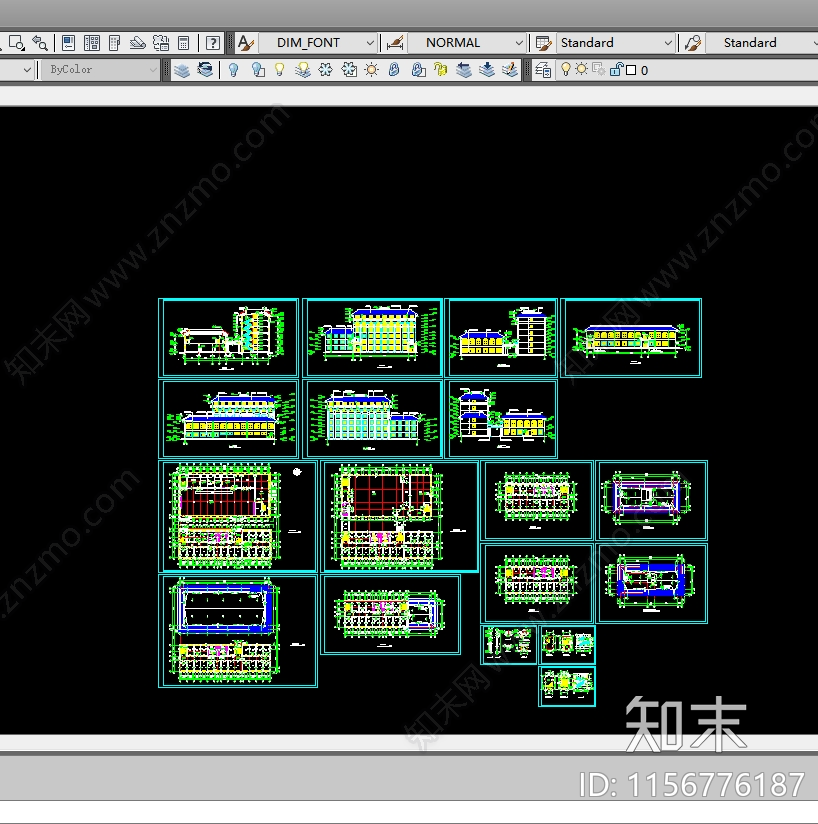Screen dimensions: 818x824
Task: Click Thaw All Layers sun icon
Action: coord(371,70)
